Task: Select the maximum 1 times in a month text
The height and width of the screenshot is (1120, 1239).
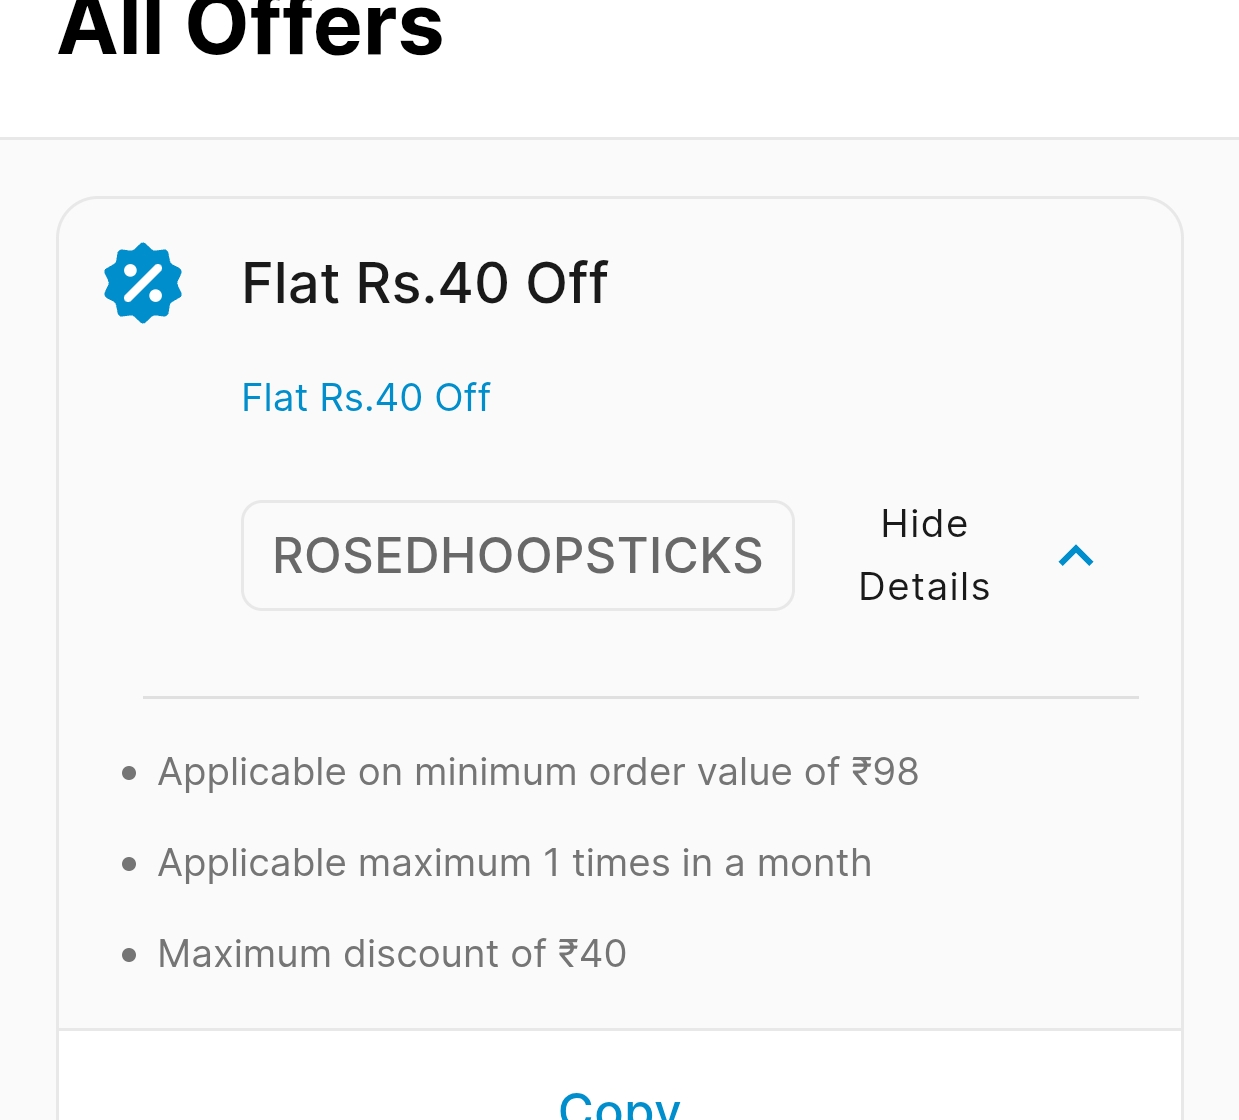Action: pos(514,863)
